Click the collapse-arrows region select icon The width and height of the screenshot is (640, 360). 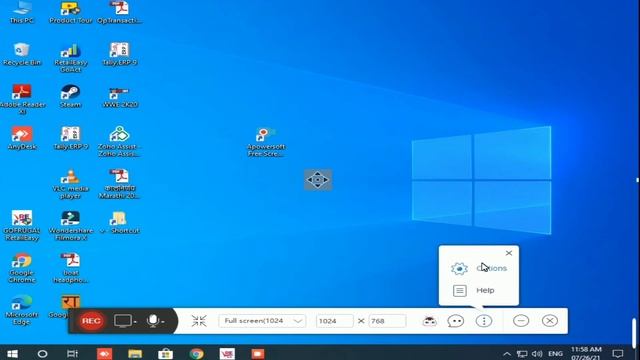click(x=199, y=321)
